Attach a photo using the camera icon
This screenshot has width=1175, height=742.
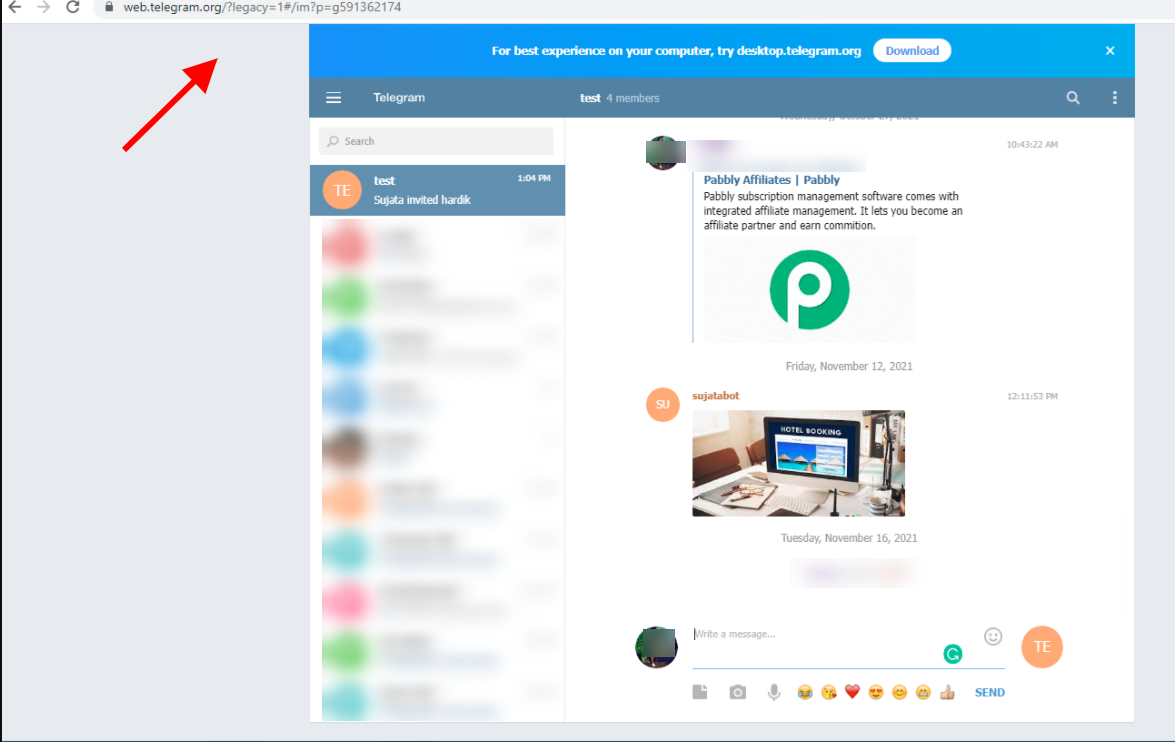click(737, 692)
